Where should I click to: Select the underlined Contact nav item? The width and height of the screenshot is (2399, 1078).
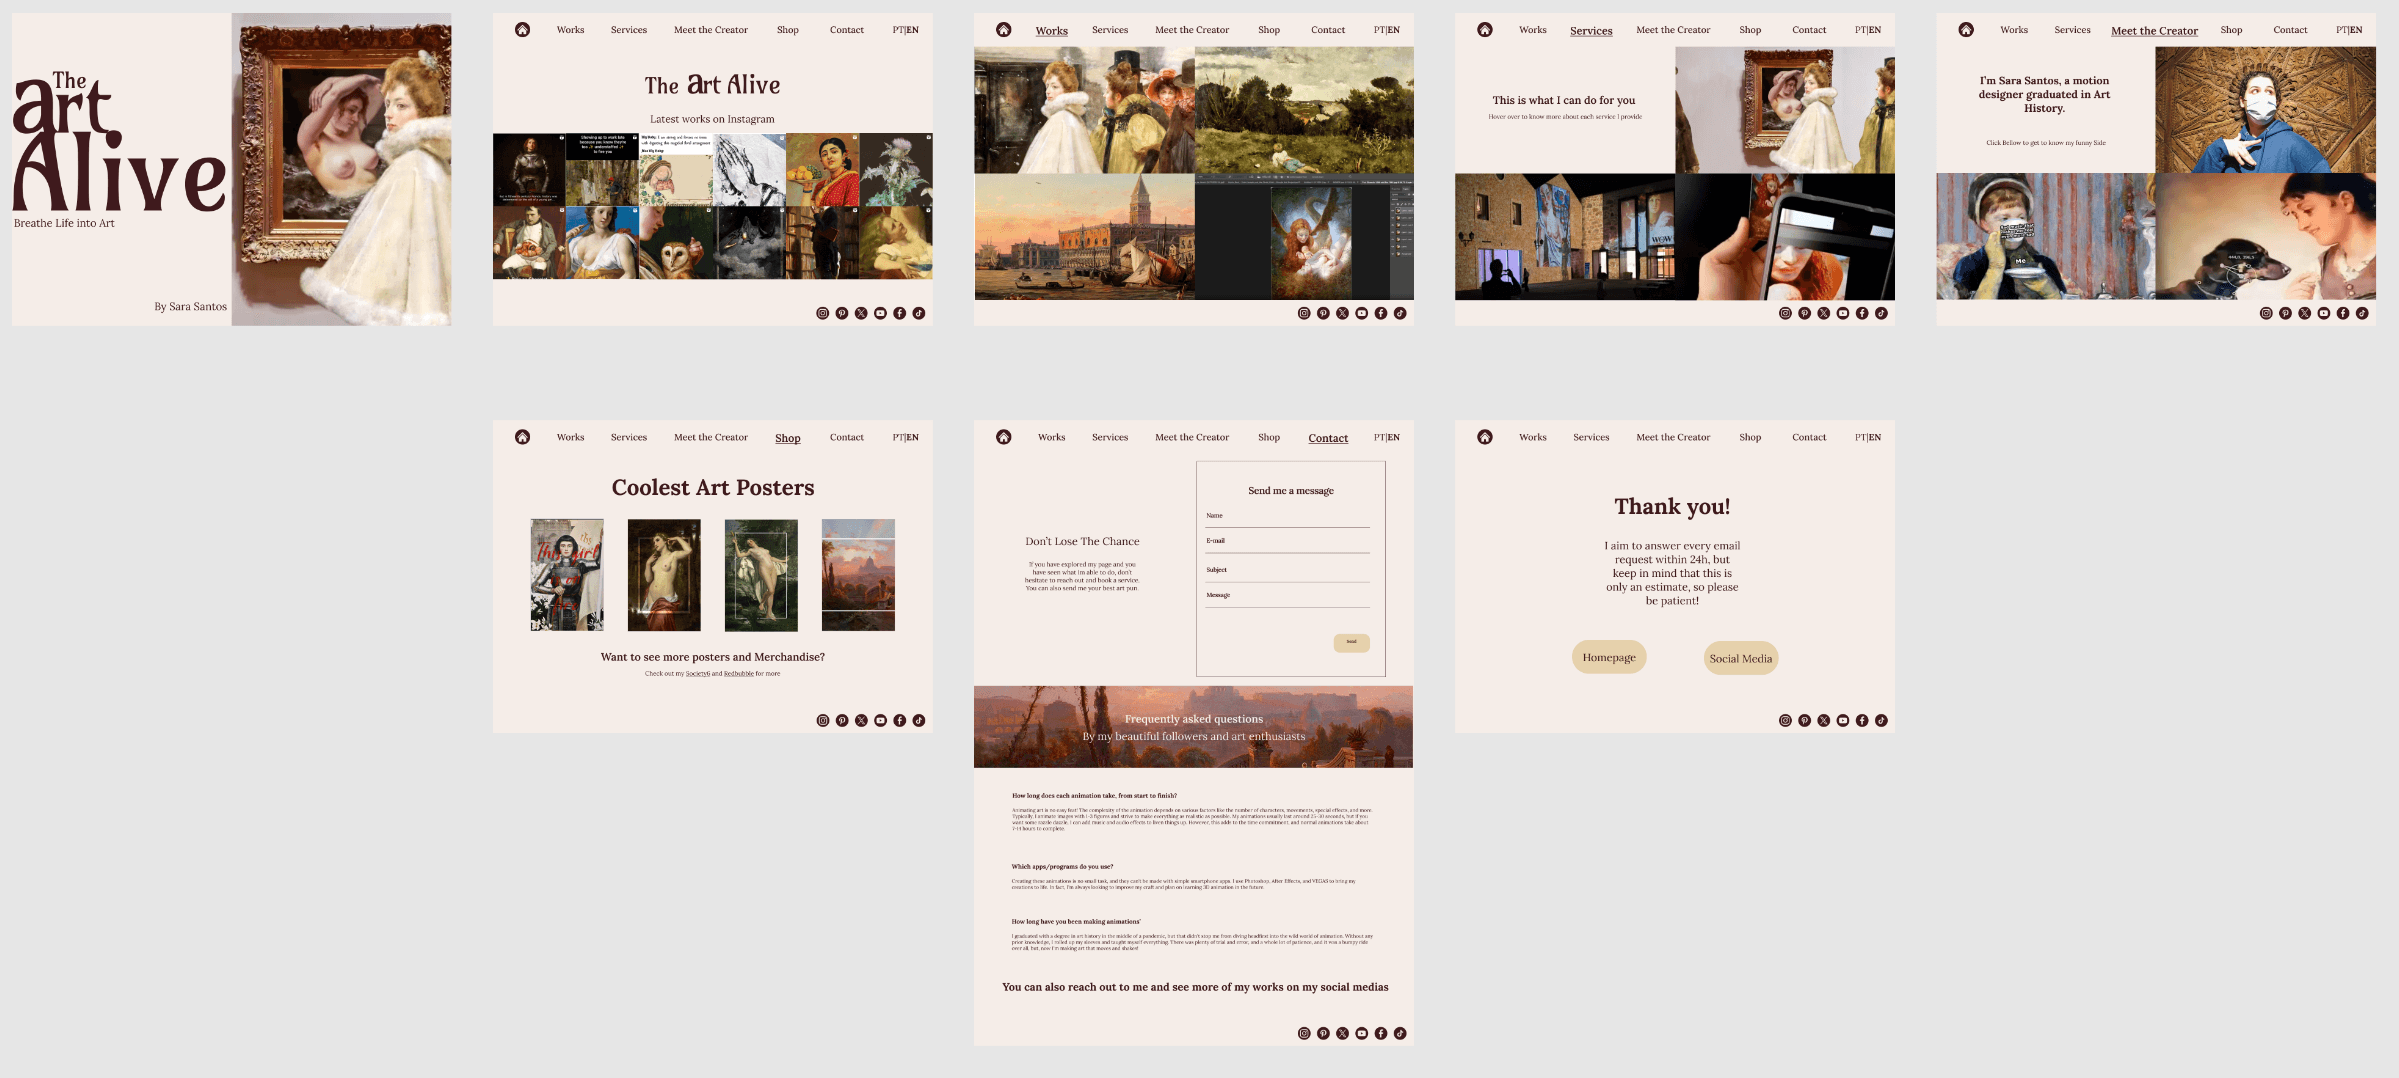click(1328, 438)
